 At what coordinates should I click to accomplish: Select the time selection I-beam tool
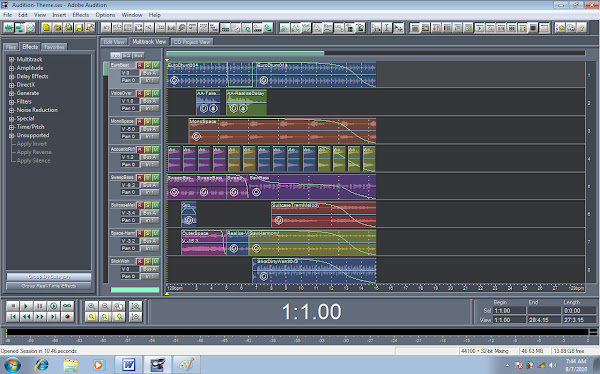[x=387, y=28]
